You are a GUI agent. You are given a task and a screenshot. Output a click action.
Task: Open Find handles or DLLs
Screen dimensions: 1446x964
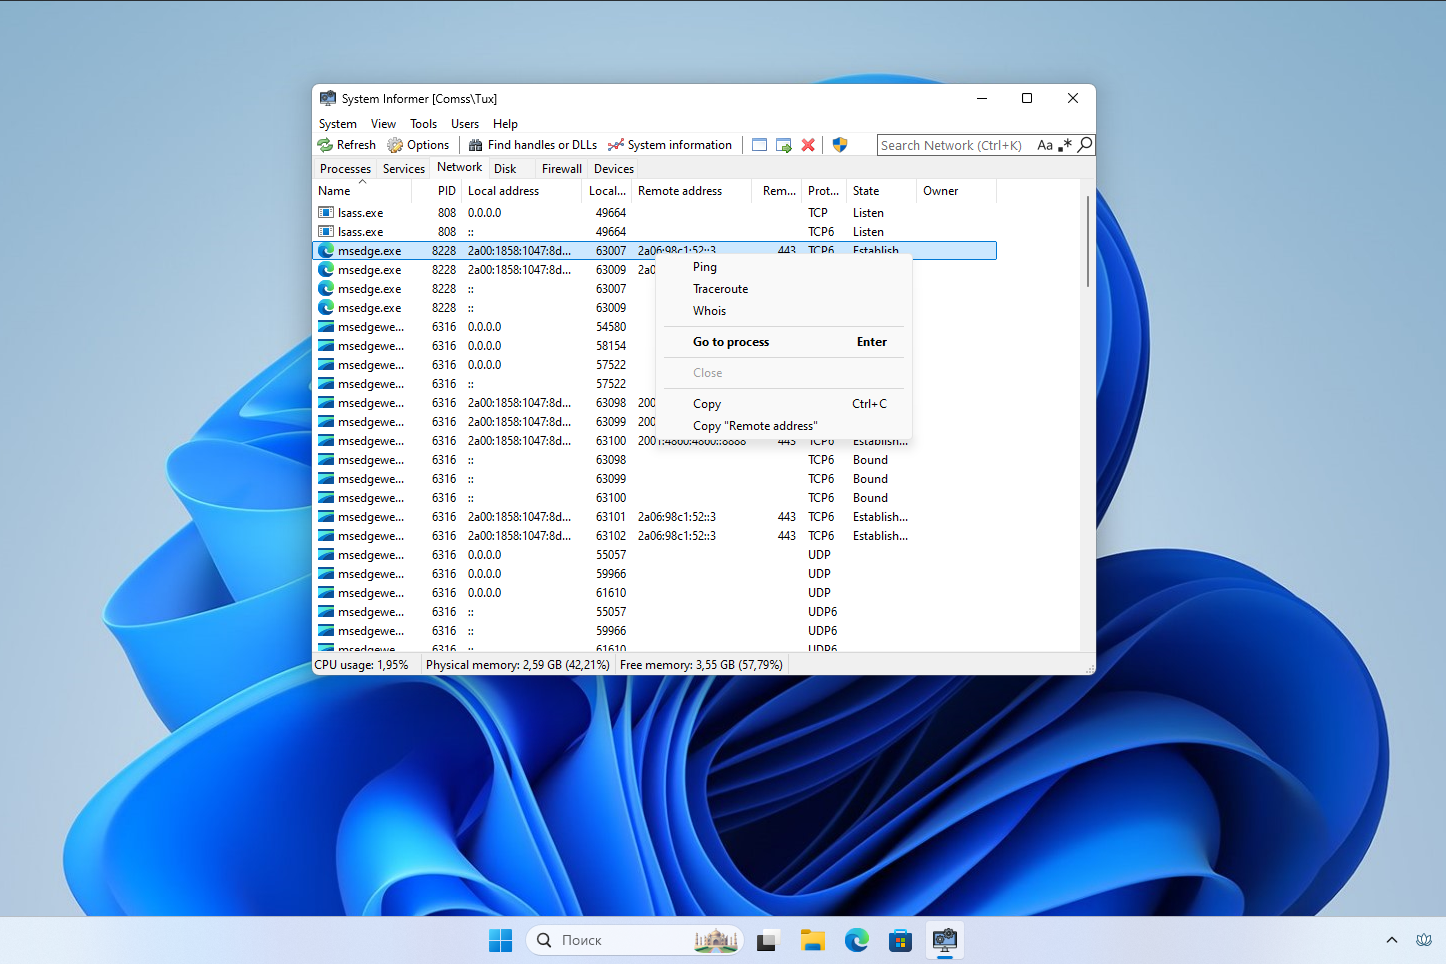coord(532,145)
